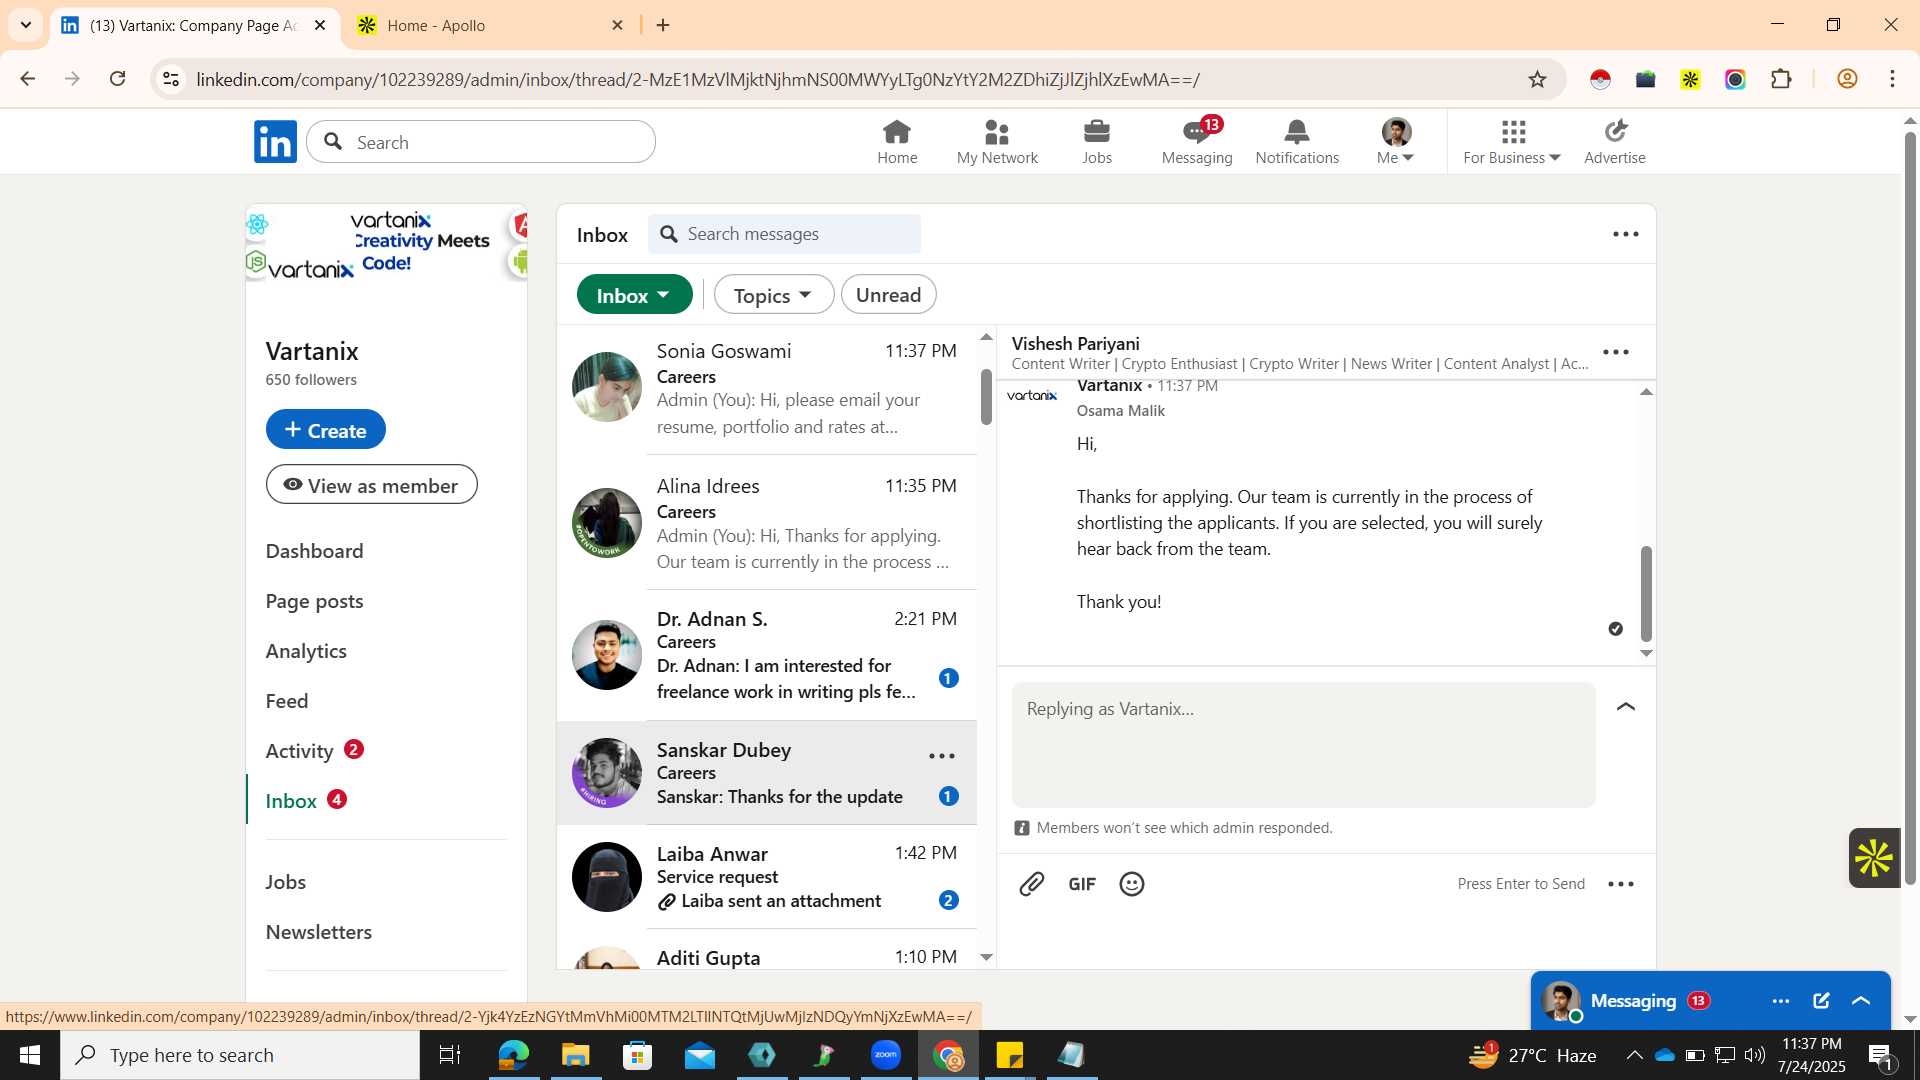Open Analytics in sidebar
The height and width of the screenshot is (1080, 1920).
coord(306,651)
